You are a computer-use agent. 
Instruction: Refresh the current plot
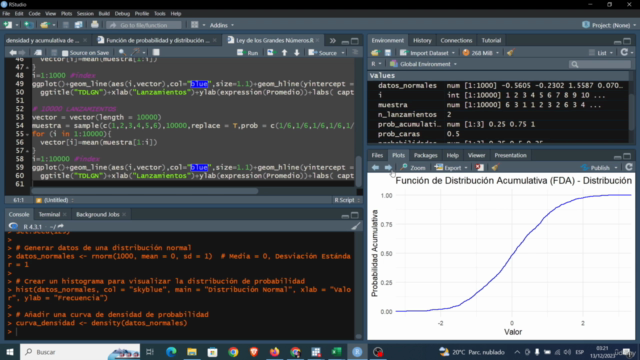(629, 167)
